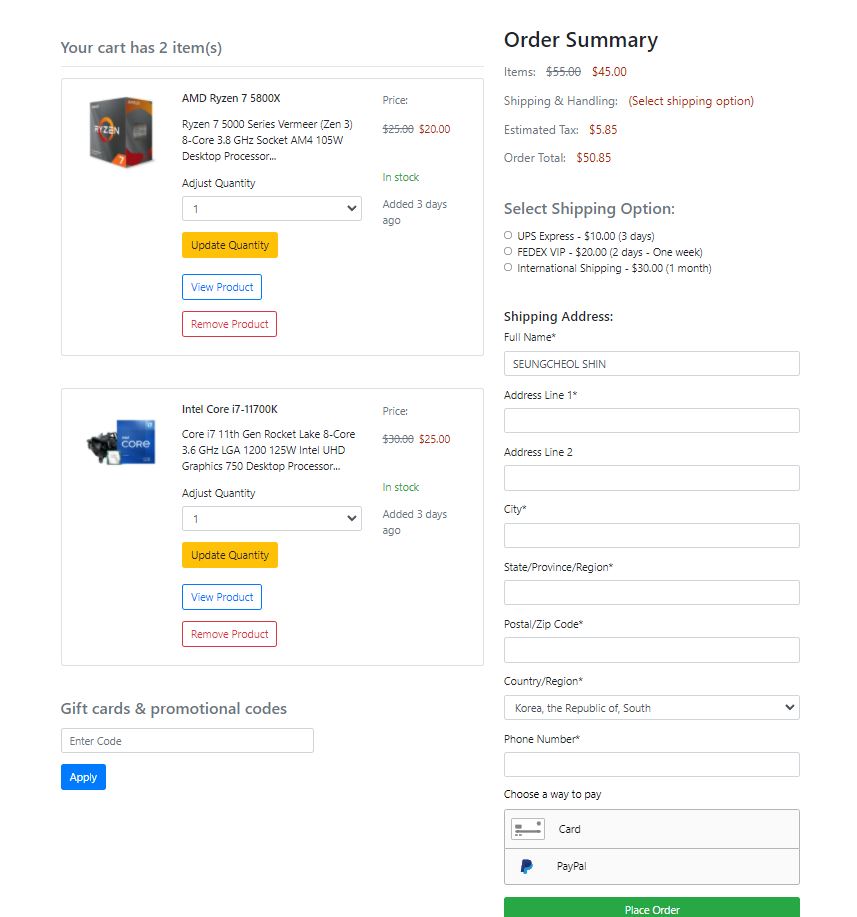This screenshot has height=917, width=857.
Task: Click the Postal/Zip Code field
Action: coord(652,650)
